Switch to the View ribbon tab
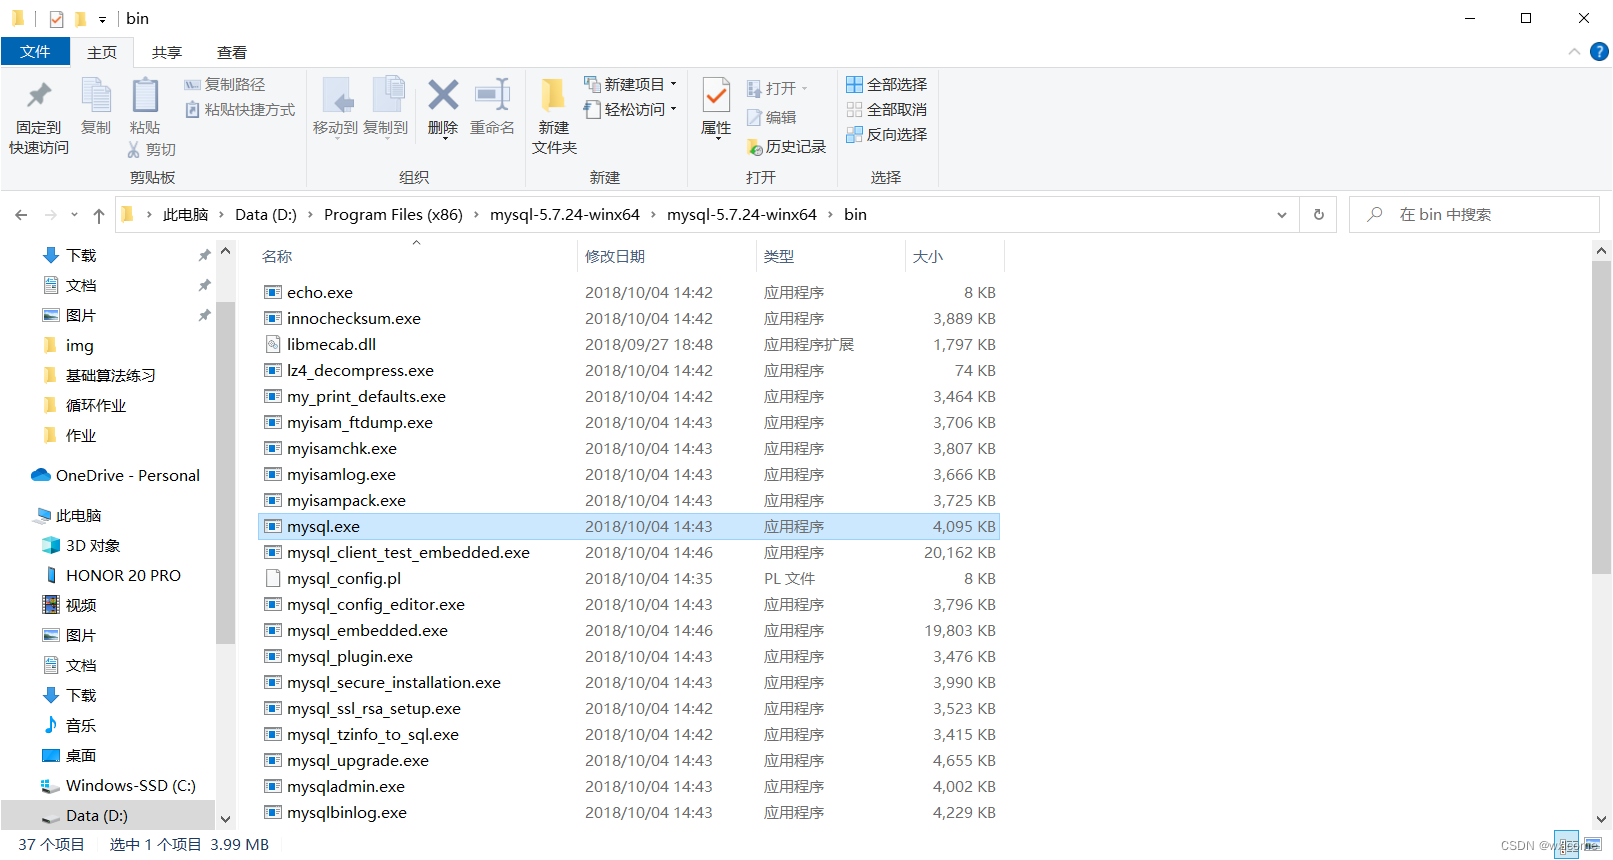This screenshot has height=860, width=1613. pyautogui.click(x=232, y=53)
